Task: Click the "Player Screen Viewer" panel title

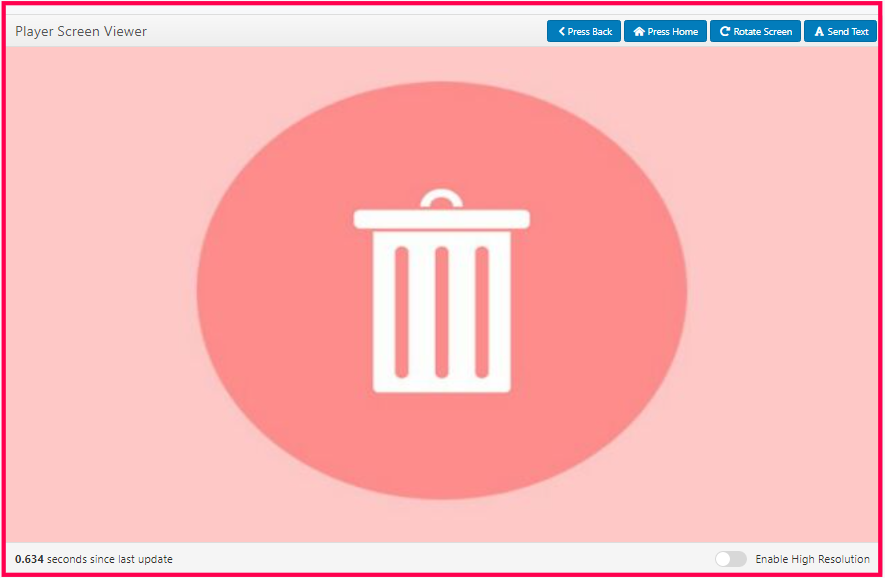Action: [x=81, y=32]
